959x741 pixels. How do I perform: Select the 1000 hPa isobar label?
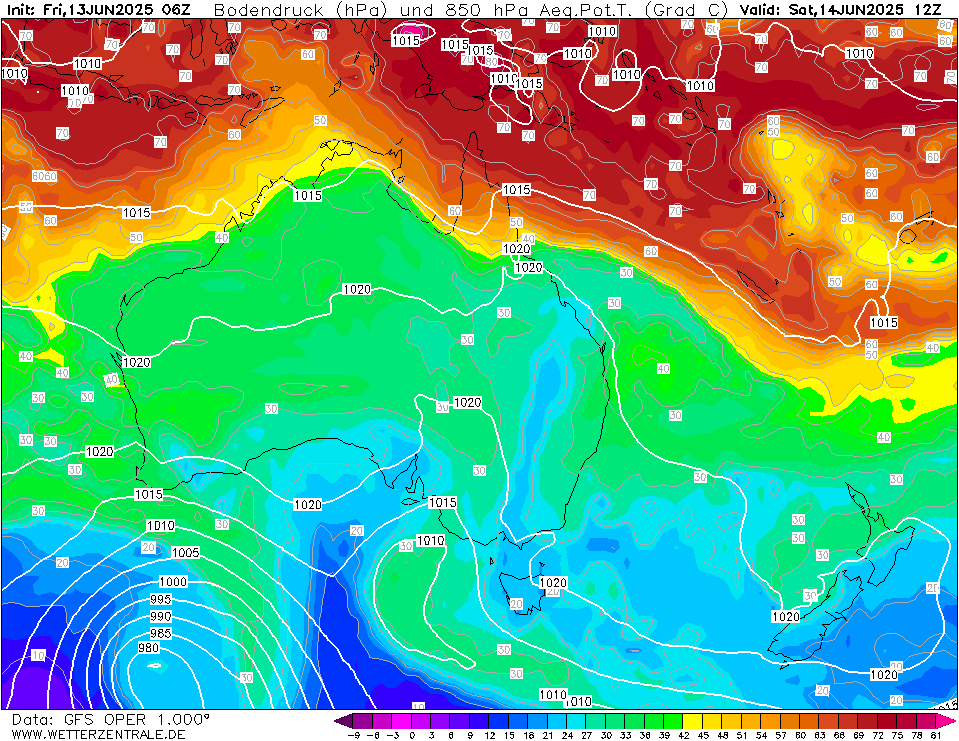tap(173, 581)
